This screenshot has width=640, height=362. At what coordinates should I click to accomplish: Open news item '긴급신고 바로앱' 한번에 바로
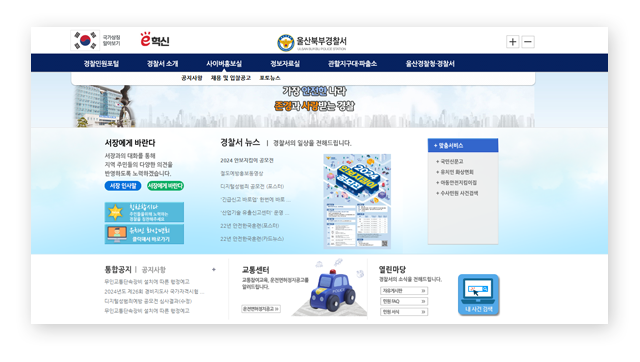pos(256,200)
